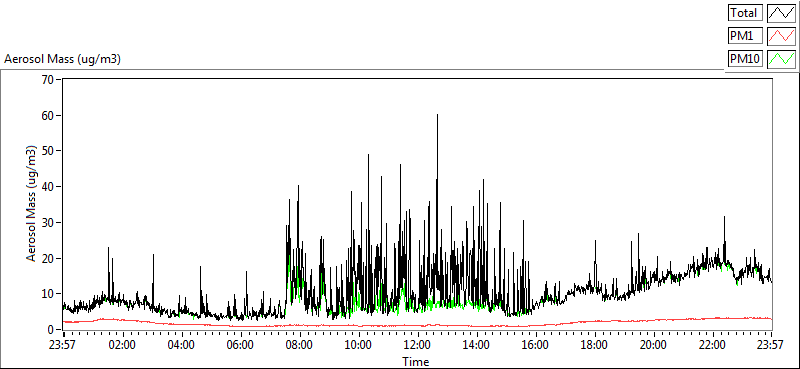Screen dimensions: 800x369
Task: Select the PM10 legend label
Action: (745, 59)
